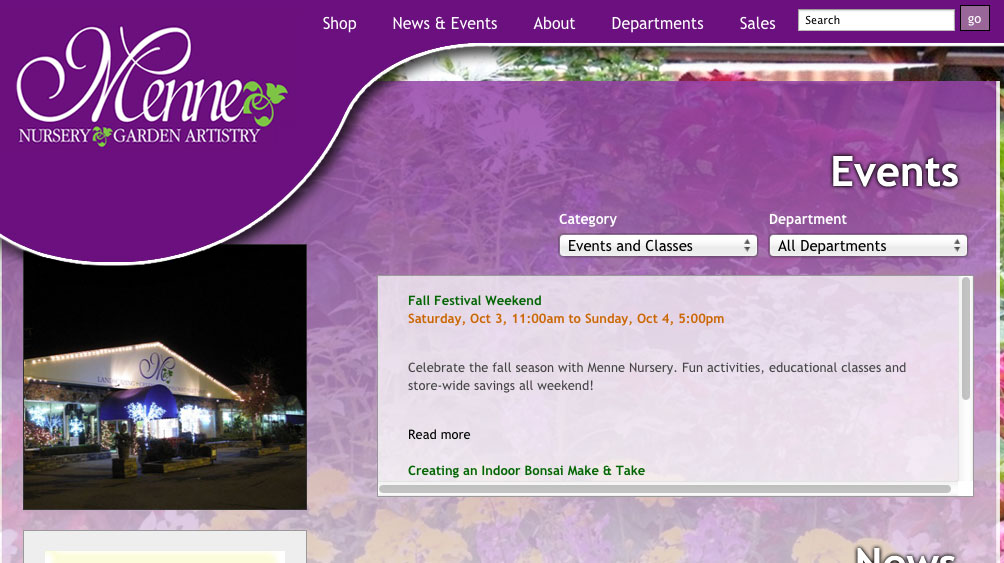The image size is (1004, 563).
Task: Click the go search button
Action: coord(975,19)
